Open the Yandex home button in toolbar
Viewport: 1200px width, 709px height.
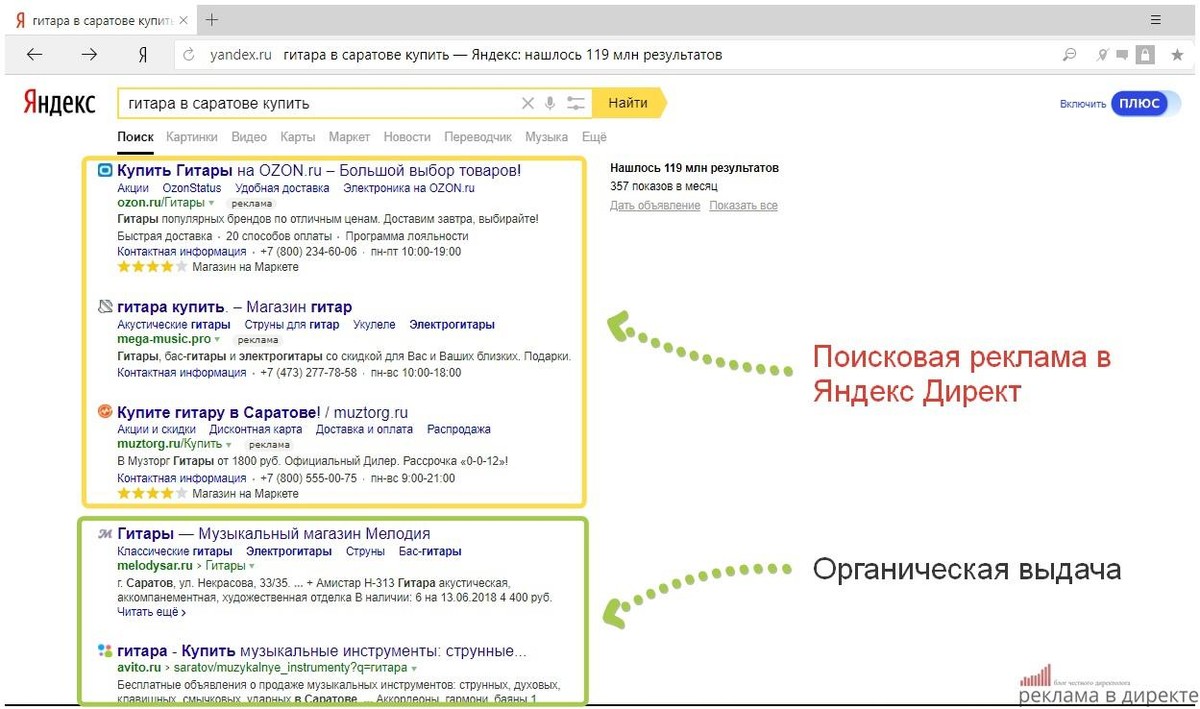pyautogui.click(x=143, y=55)
